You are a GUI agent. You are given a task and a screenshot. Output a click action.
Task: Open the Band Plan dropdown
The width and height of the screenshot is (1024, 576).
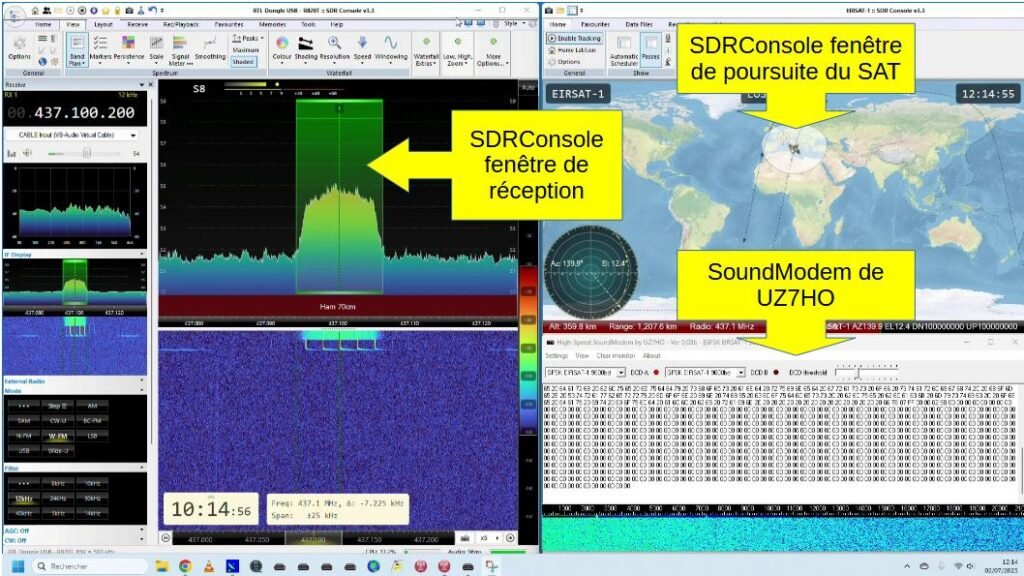(77, 51)
